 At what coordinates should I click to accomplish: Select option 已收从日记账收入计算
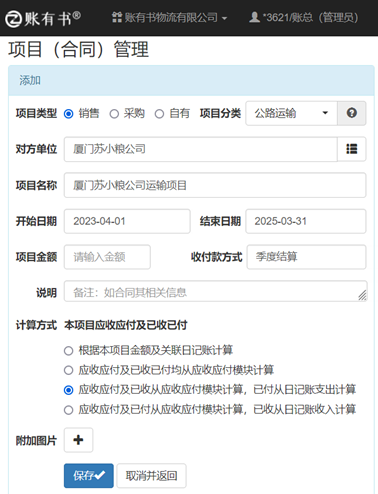pos(69,410)
